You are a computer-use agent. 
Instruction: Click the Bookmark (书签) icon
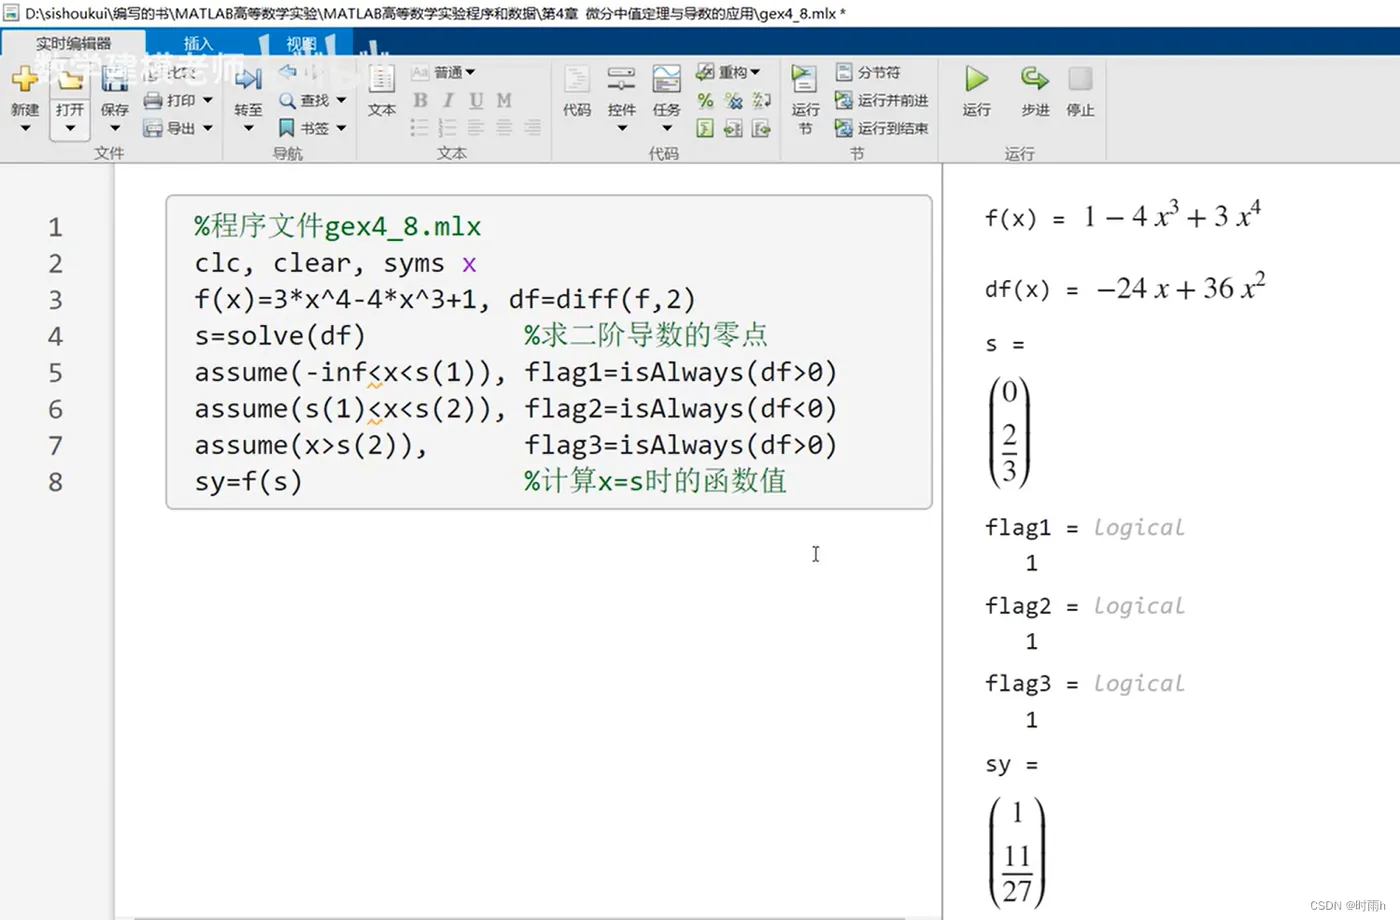point(287,128)
